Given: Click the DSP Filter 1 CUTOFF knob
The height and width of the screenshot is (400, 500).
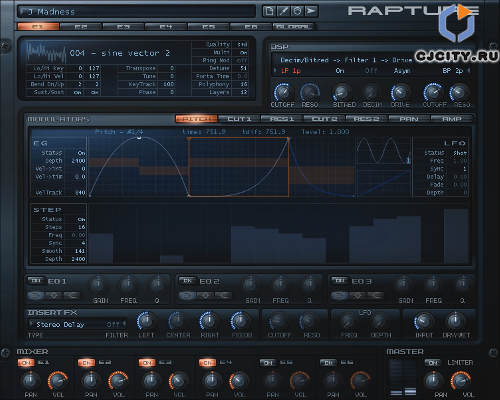Looking at the screenshot, I should pyautogui.click(x=282, y=92).
